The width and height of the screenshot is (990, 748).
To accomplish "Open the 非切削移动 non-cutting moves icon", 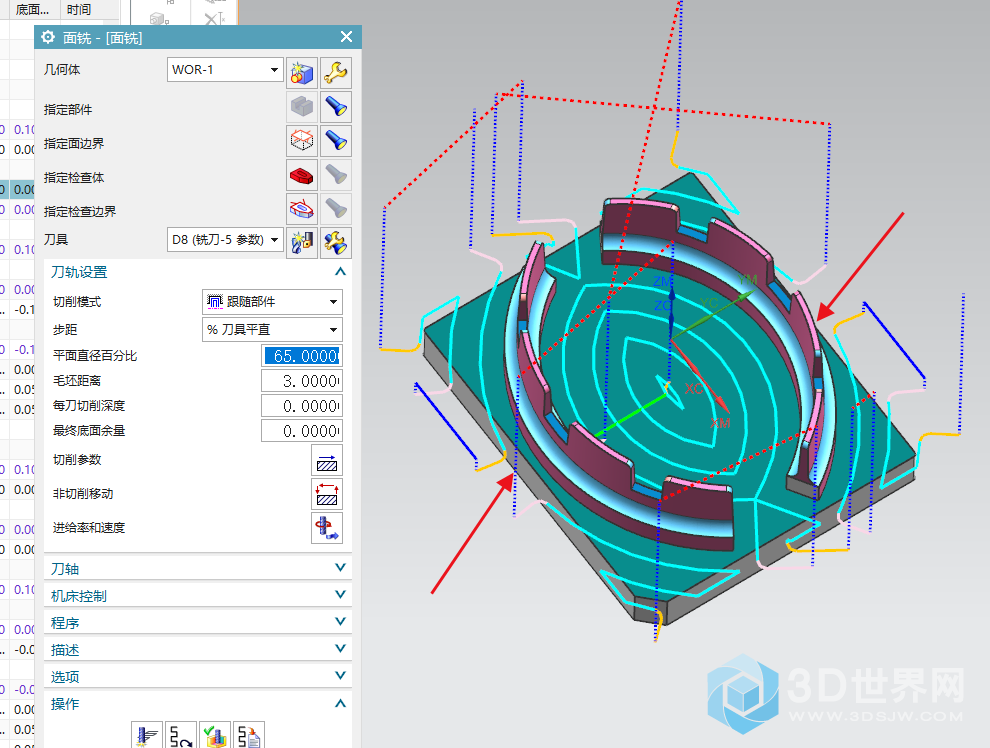I will click(x=327, y=494).
